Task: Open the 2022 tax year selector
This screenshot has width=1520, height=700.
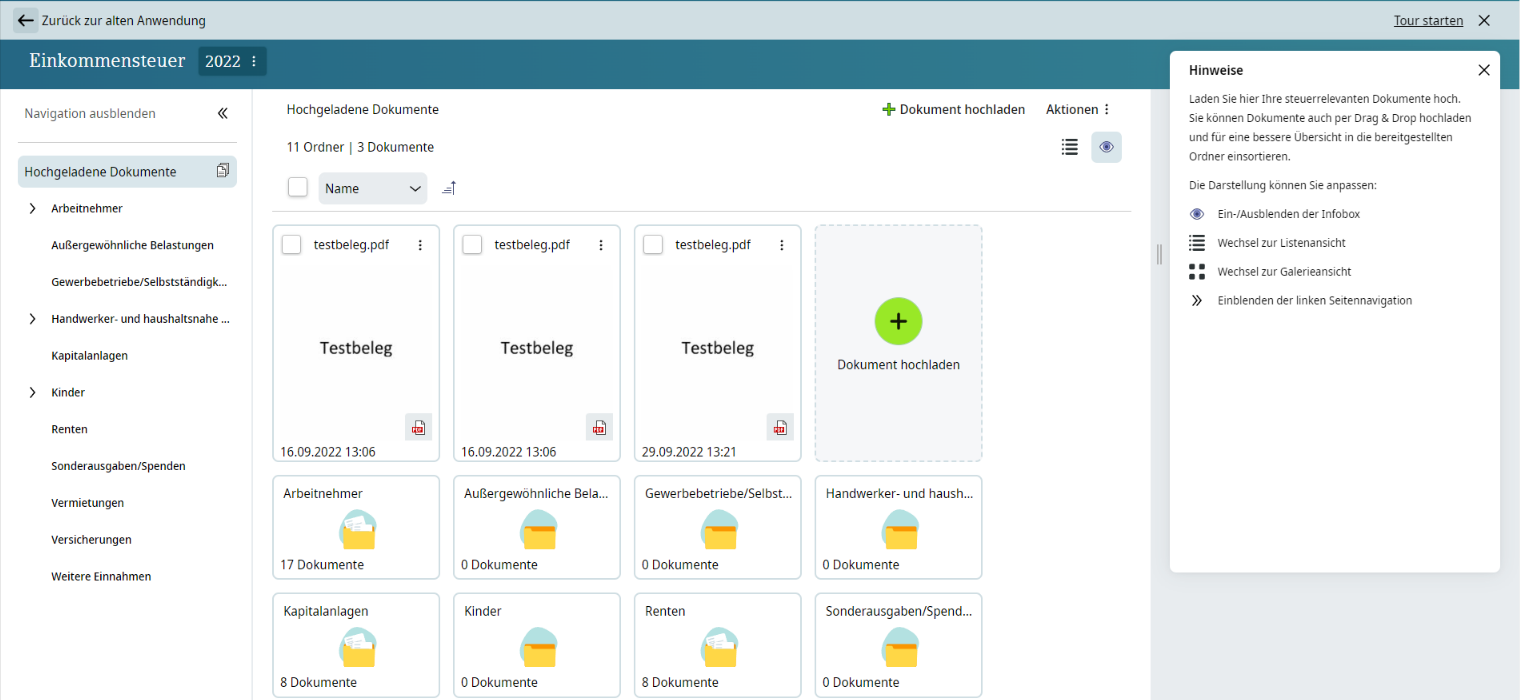Action: point(232,61)
